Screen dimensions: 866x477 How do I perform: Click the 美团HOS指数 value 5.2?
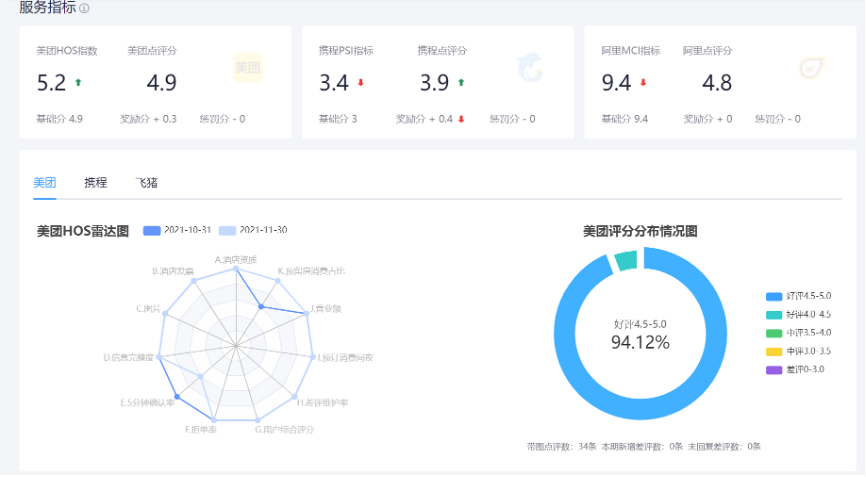pyautogui.click(x=51, y=83)
